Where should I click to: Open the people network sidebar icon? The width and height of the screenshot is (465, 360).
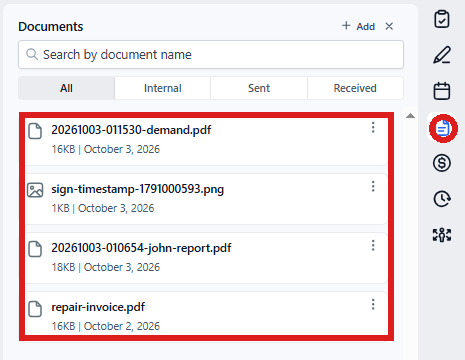coord(442,235)
